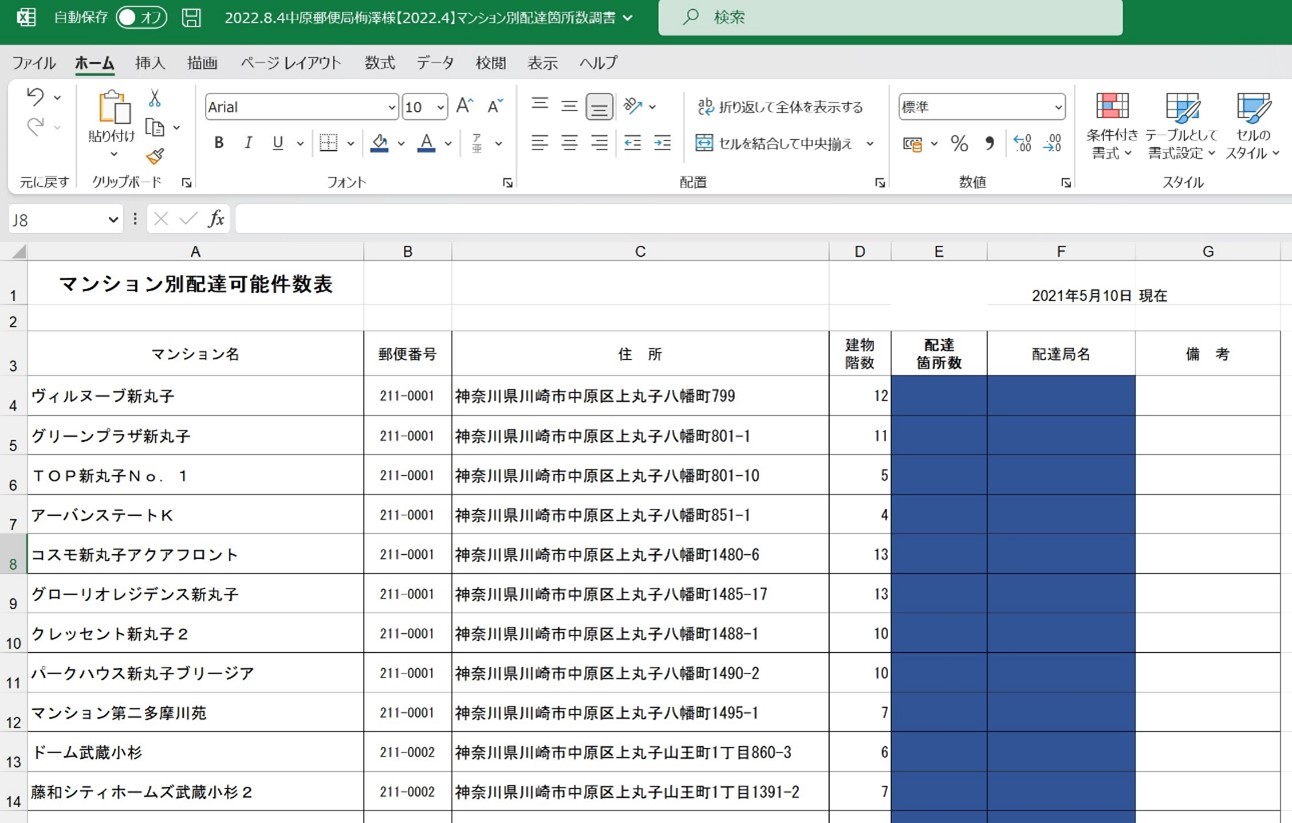Open the font size 10 dropdown
The height and width of the screenshot is (823, 1292).
(x=440, y=107)
